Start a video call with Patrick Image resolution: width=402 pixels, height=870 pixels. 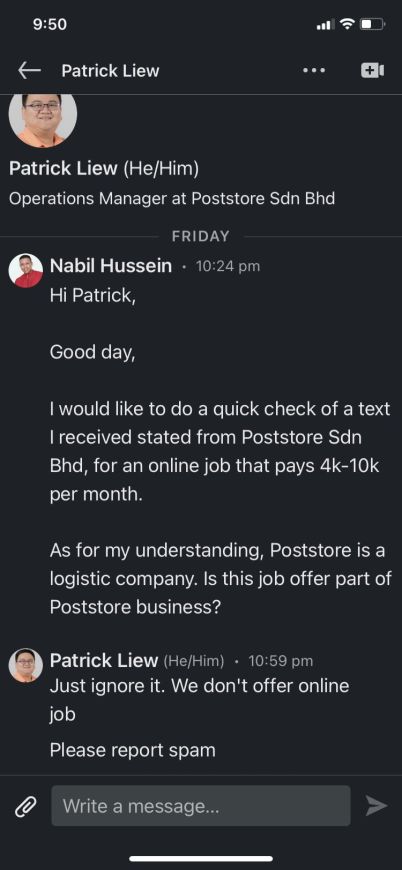(x=373, y=70)
